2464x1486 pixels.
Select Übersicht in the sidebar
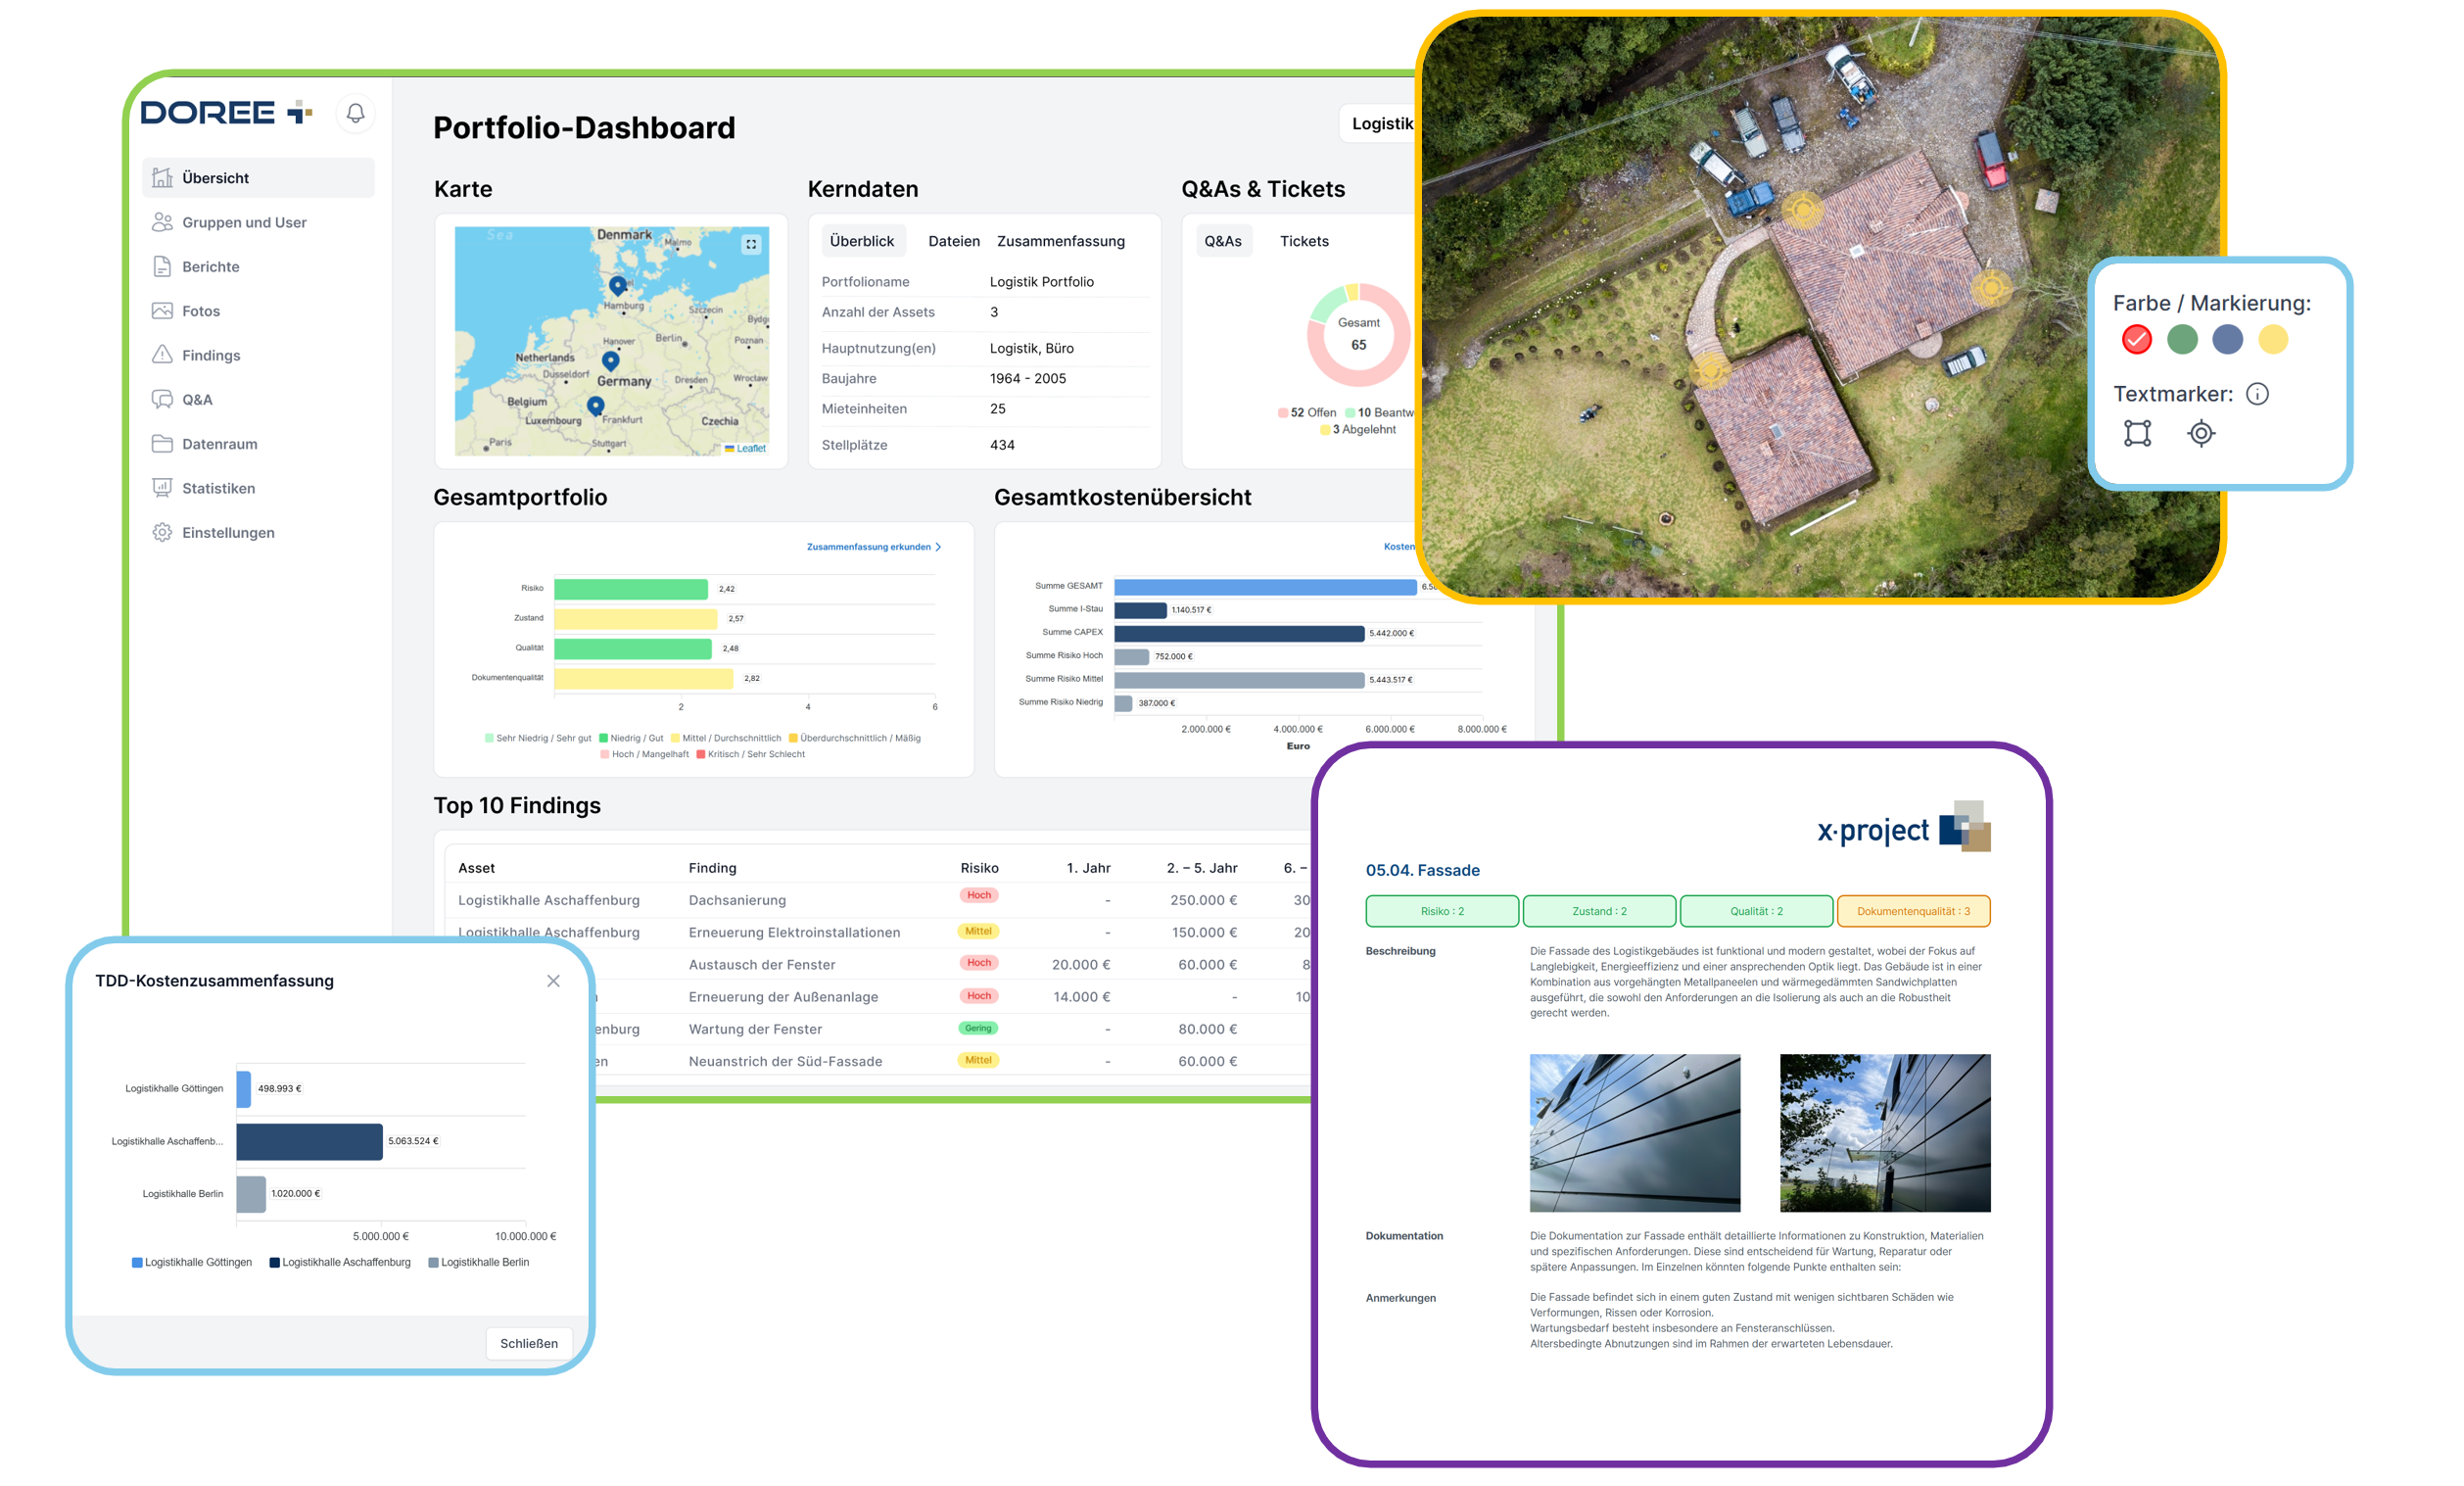258,178
